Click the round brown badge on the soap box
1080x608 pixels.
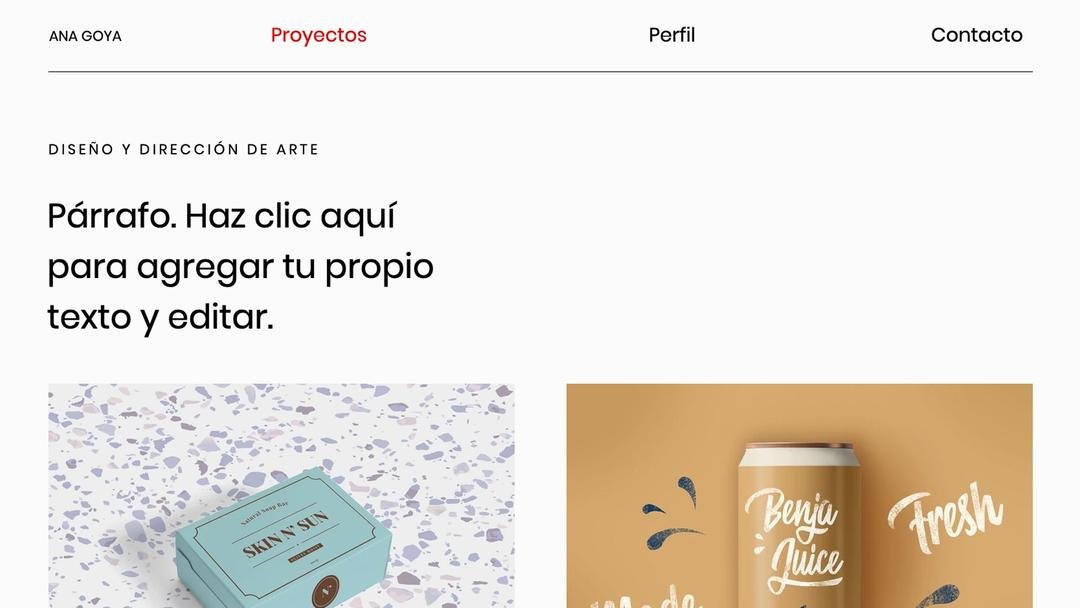click(x=325, y=592)
